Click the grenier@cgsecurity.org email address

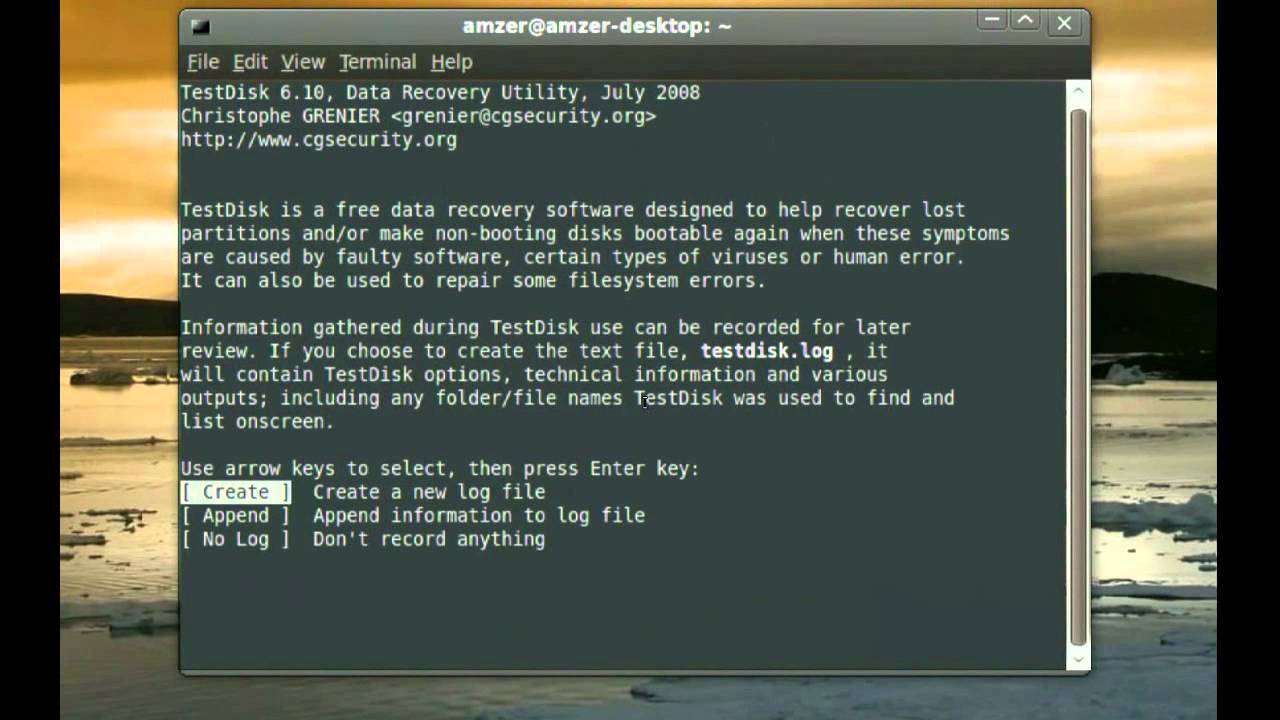pyautogui.click(x=523, y=116)
